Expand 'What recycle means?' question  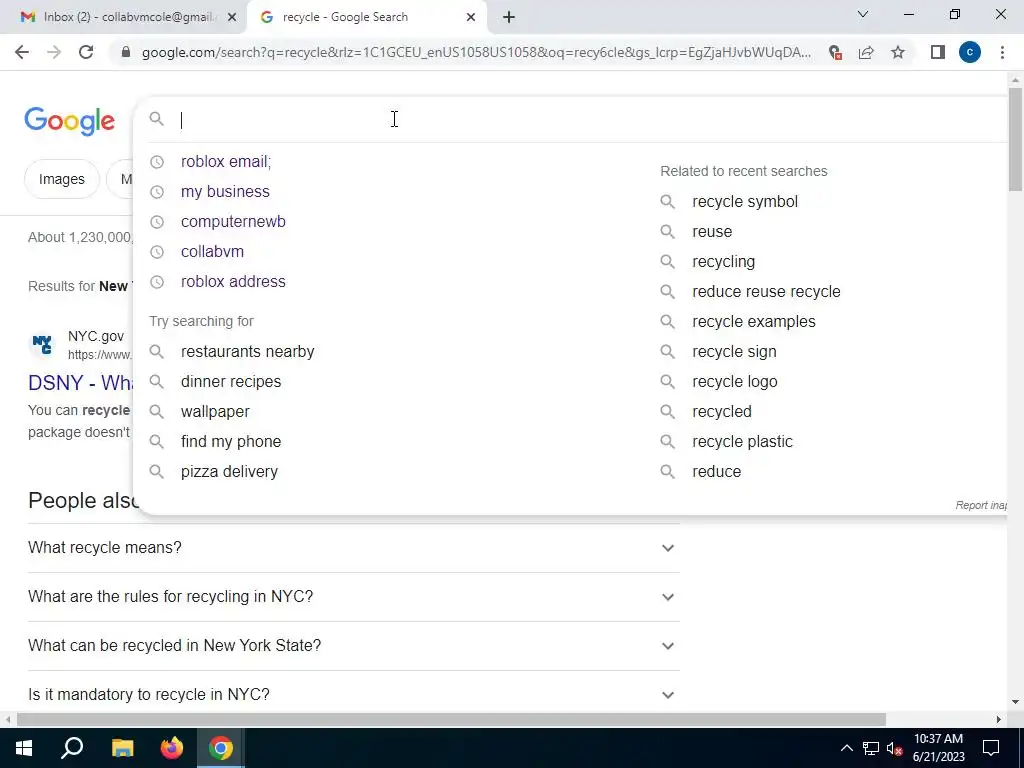coord(353,548)
